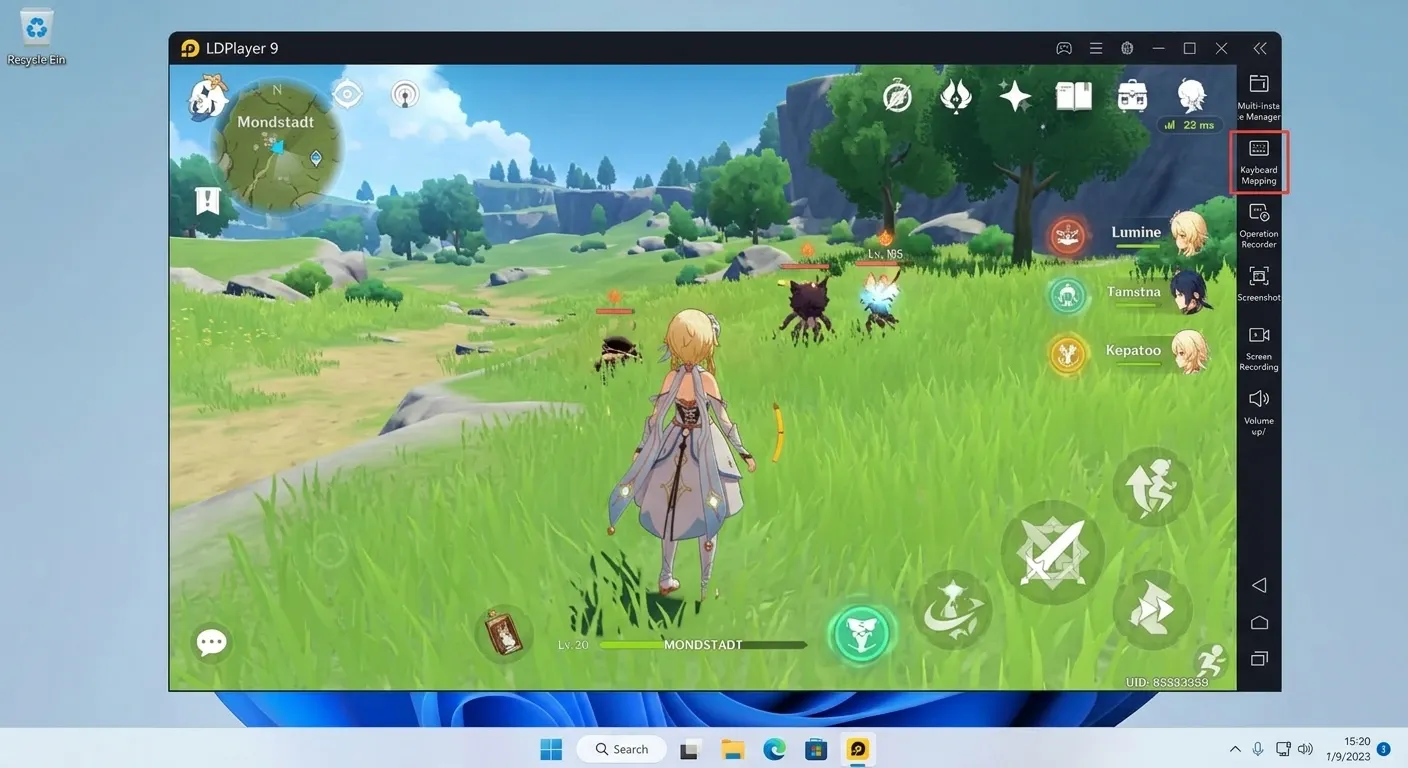Open the Paimon menu icon
This screenshot has width=1408, height=768.
209,97
